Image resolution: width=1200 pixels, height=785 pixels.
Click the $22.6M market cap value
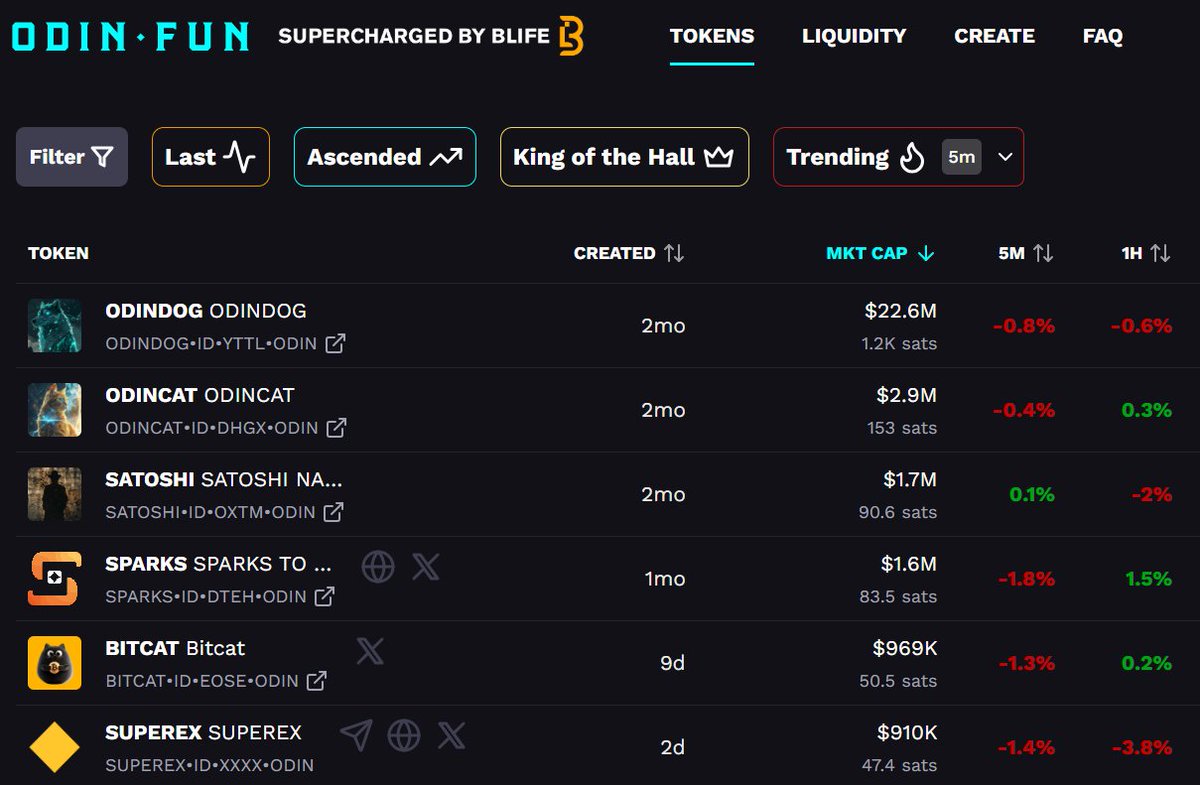[x=900, y=311]
